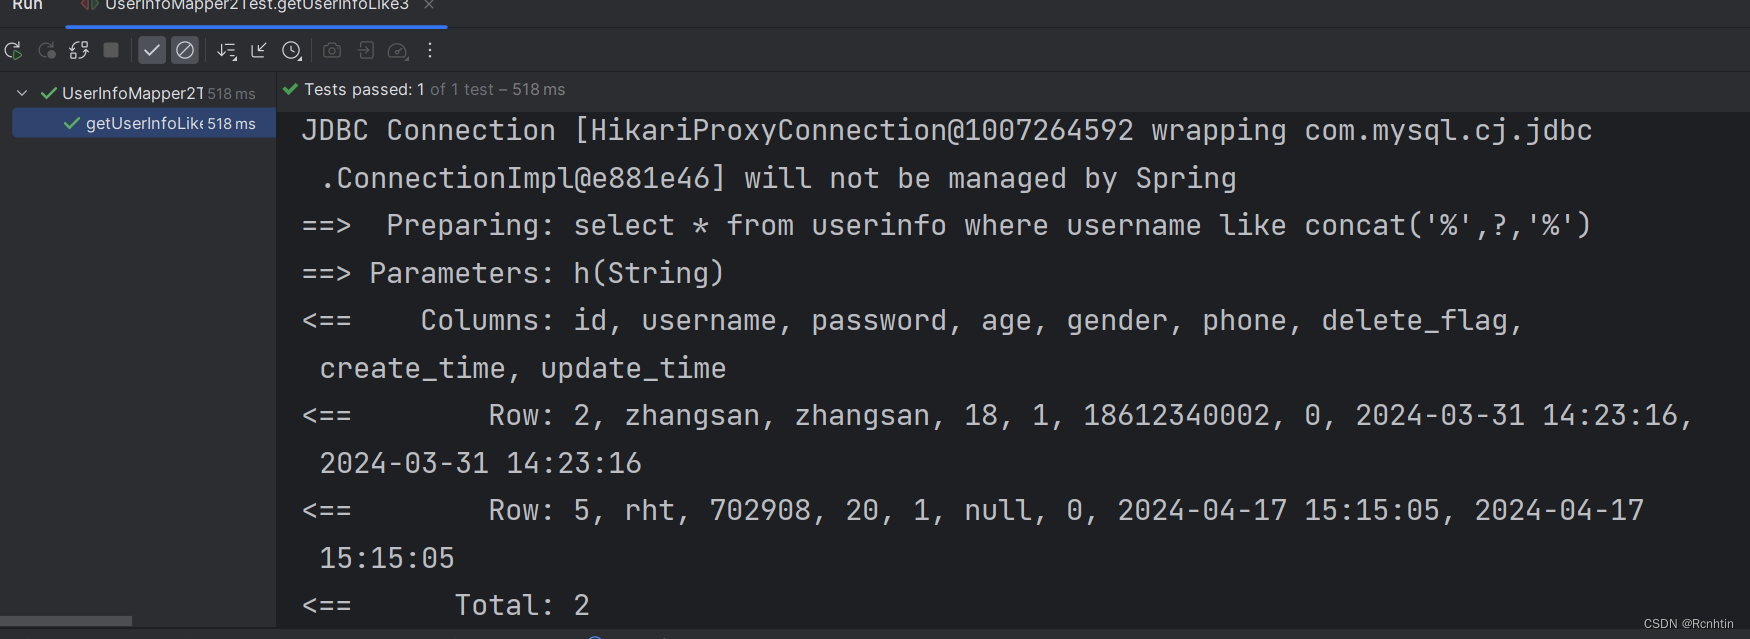This screenshot has width=1750, height=639.
Task: Open the kebab menu for more options
Action: tap(430, 50)
